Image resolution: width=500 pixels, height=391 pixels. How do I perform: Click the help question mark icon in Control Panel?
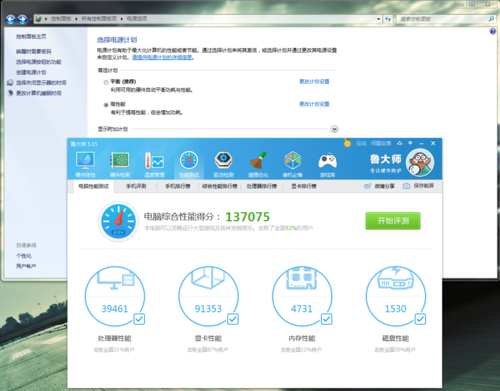493,31
